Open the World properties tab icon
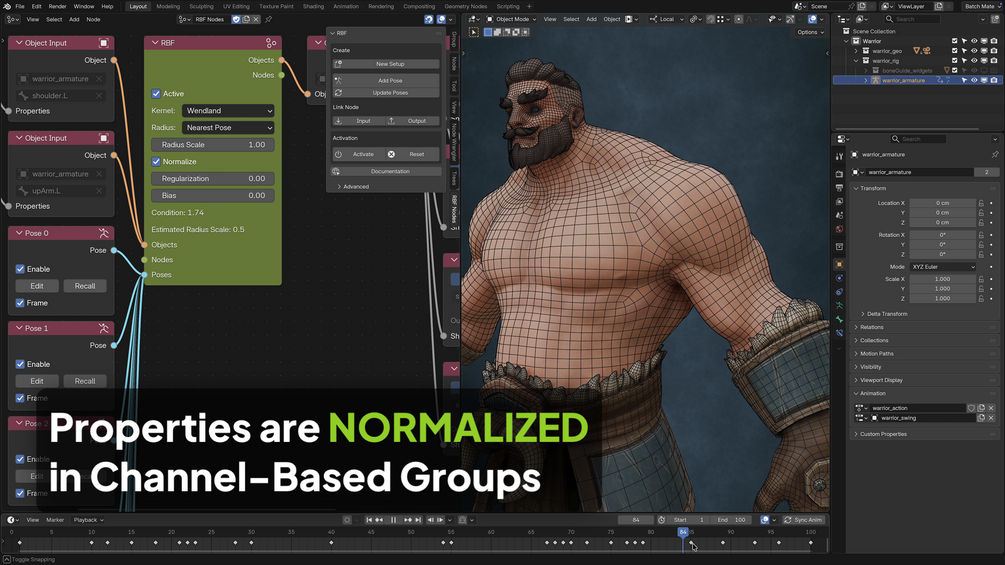 839,229
